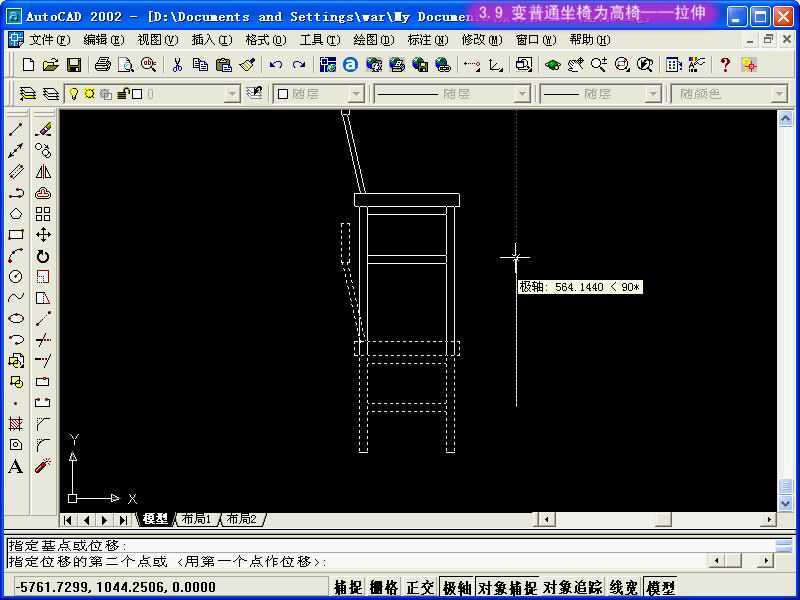Click the coordinate readout -5761.7299, 1044.2506

pos(116,587)
